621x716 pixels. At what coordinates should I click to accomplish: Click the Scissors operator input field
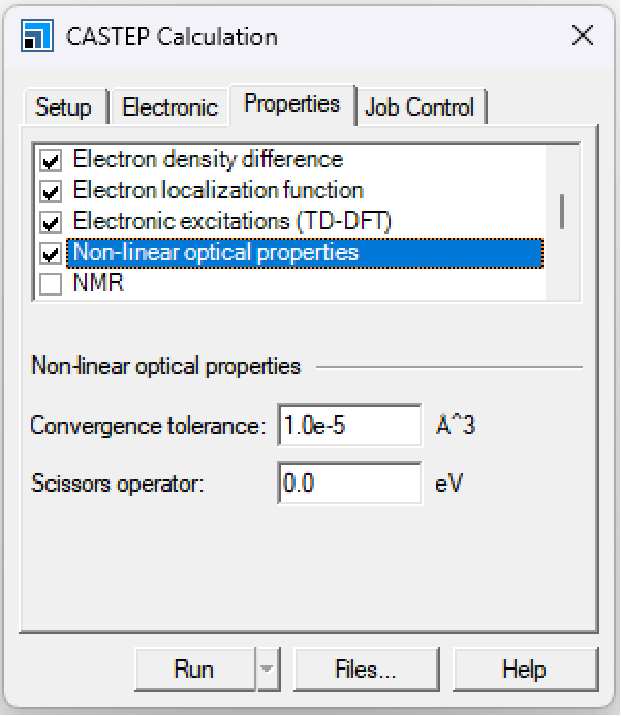(350, 484)
